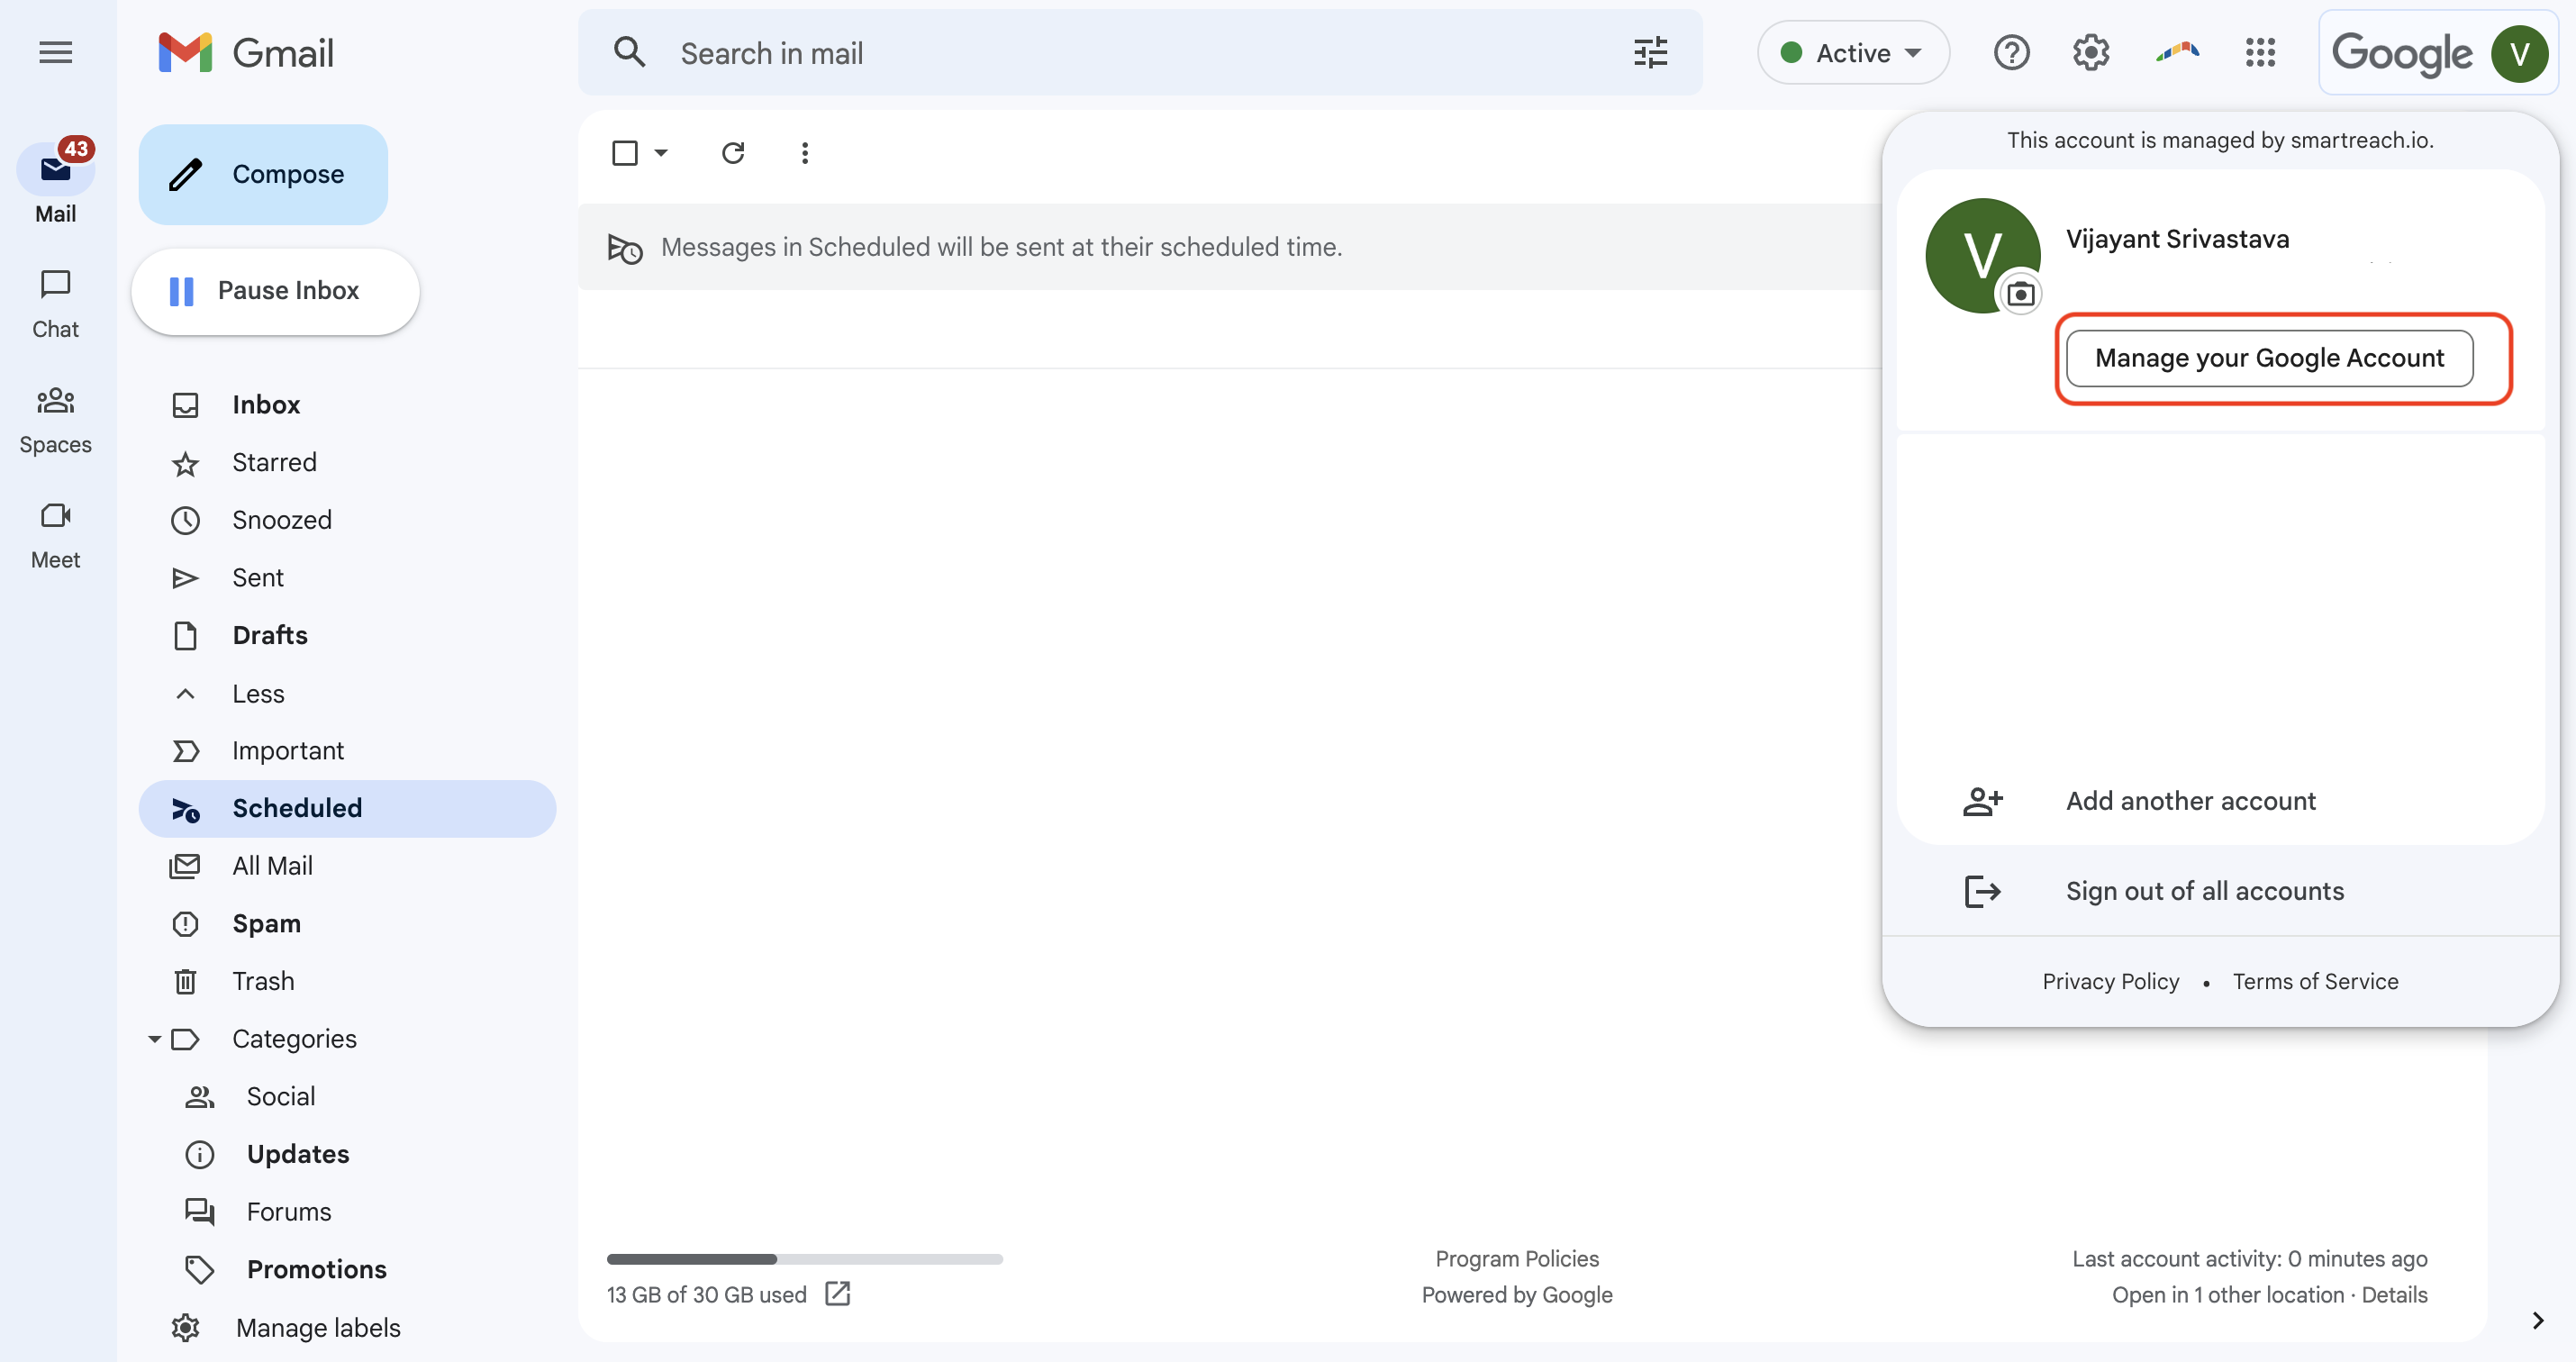Open the select dropdown arrow beside checkbox

click(661, 153)
